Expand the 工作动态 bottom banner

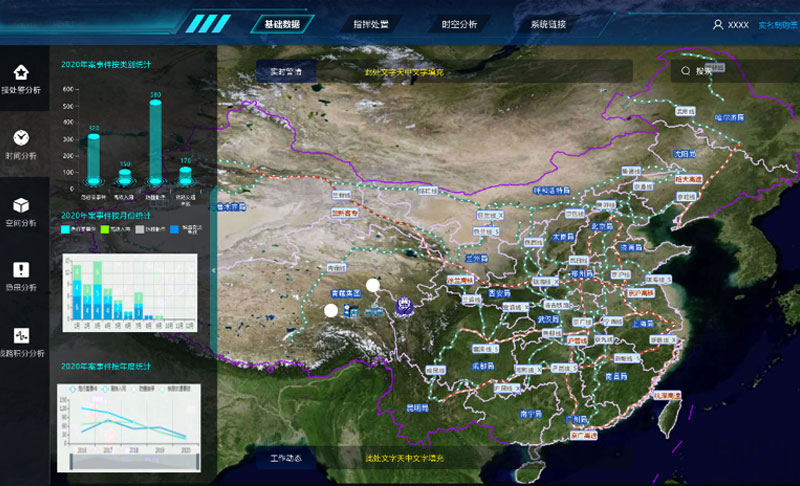pos(285,458)
